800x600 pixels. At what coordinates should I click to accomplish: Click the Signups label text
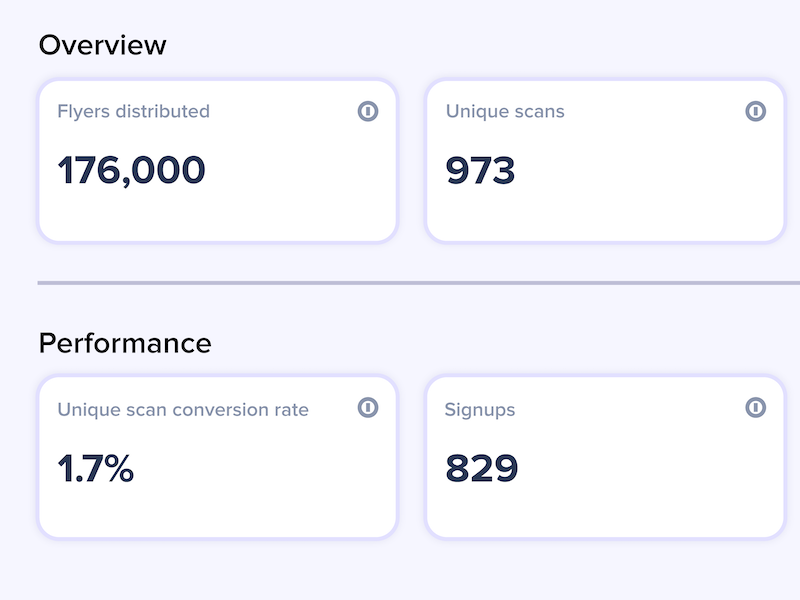click(480, 410)
